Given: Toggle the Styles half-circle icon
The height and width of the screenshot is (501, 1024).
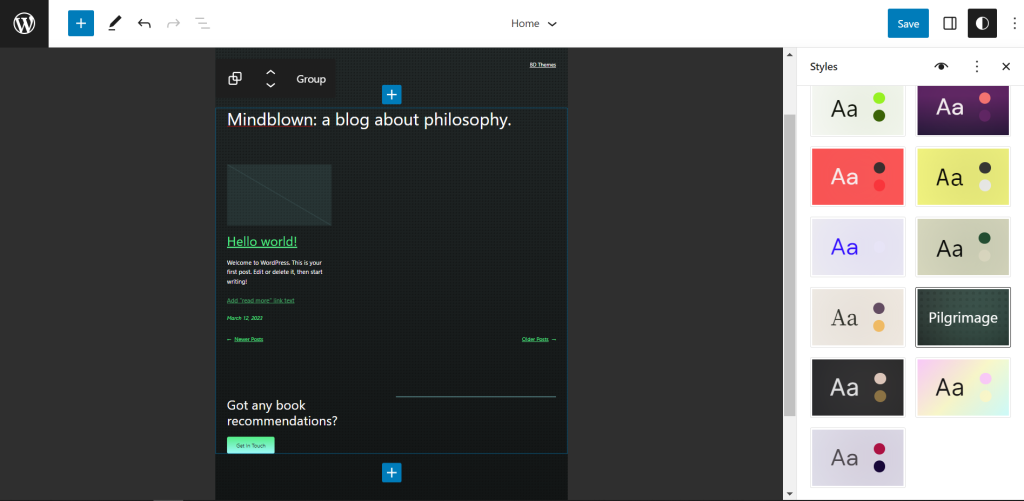Looking at the screenshot, I should [982, 24].
